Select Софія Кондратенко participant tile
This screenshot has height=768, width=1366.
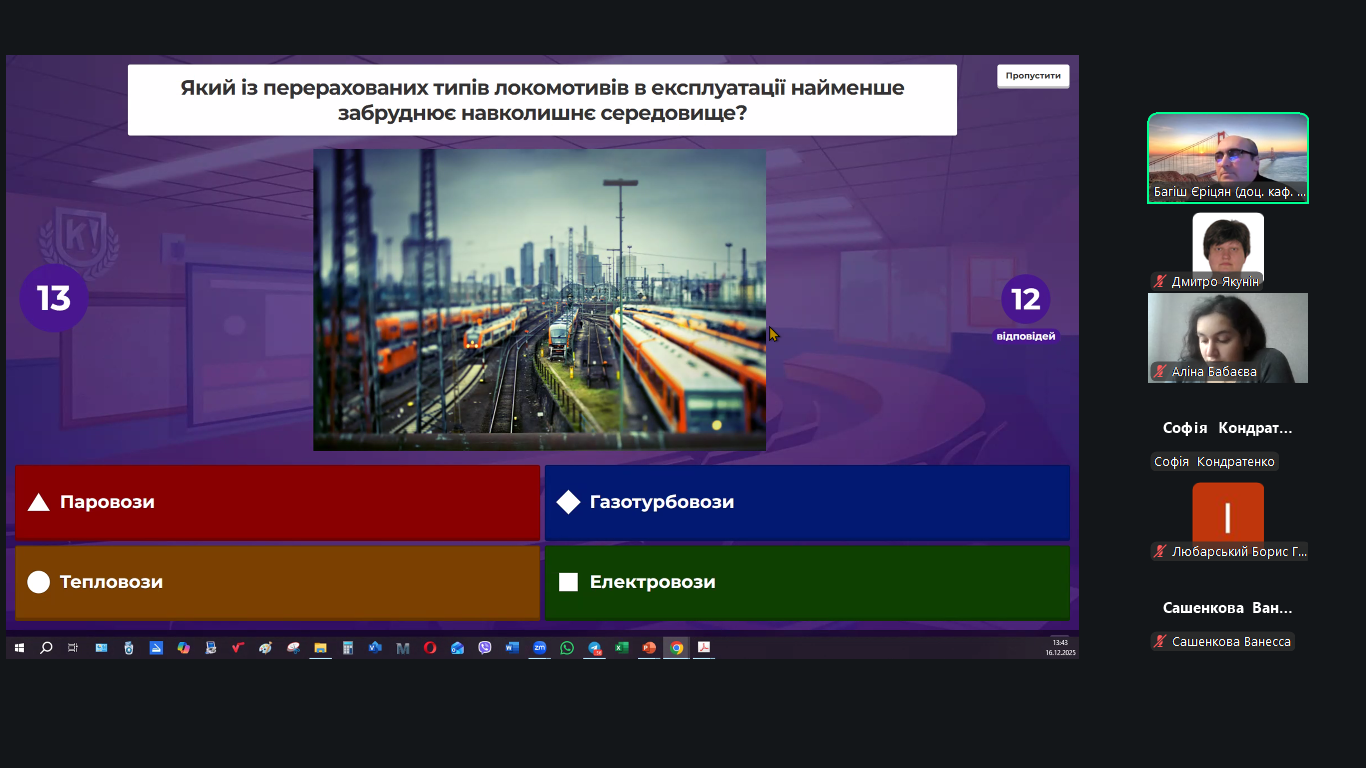(1228, 428)
